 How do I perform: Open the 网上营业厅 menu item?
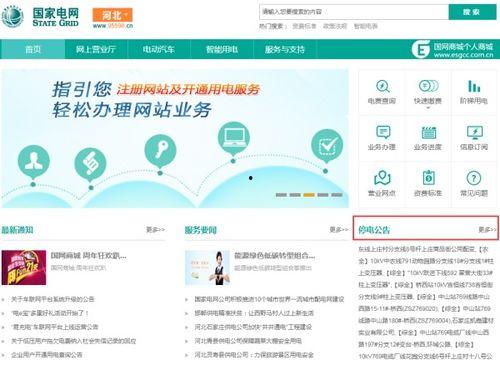click(x=96, y=49)
